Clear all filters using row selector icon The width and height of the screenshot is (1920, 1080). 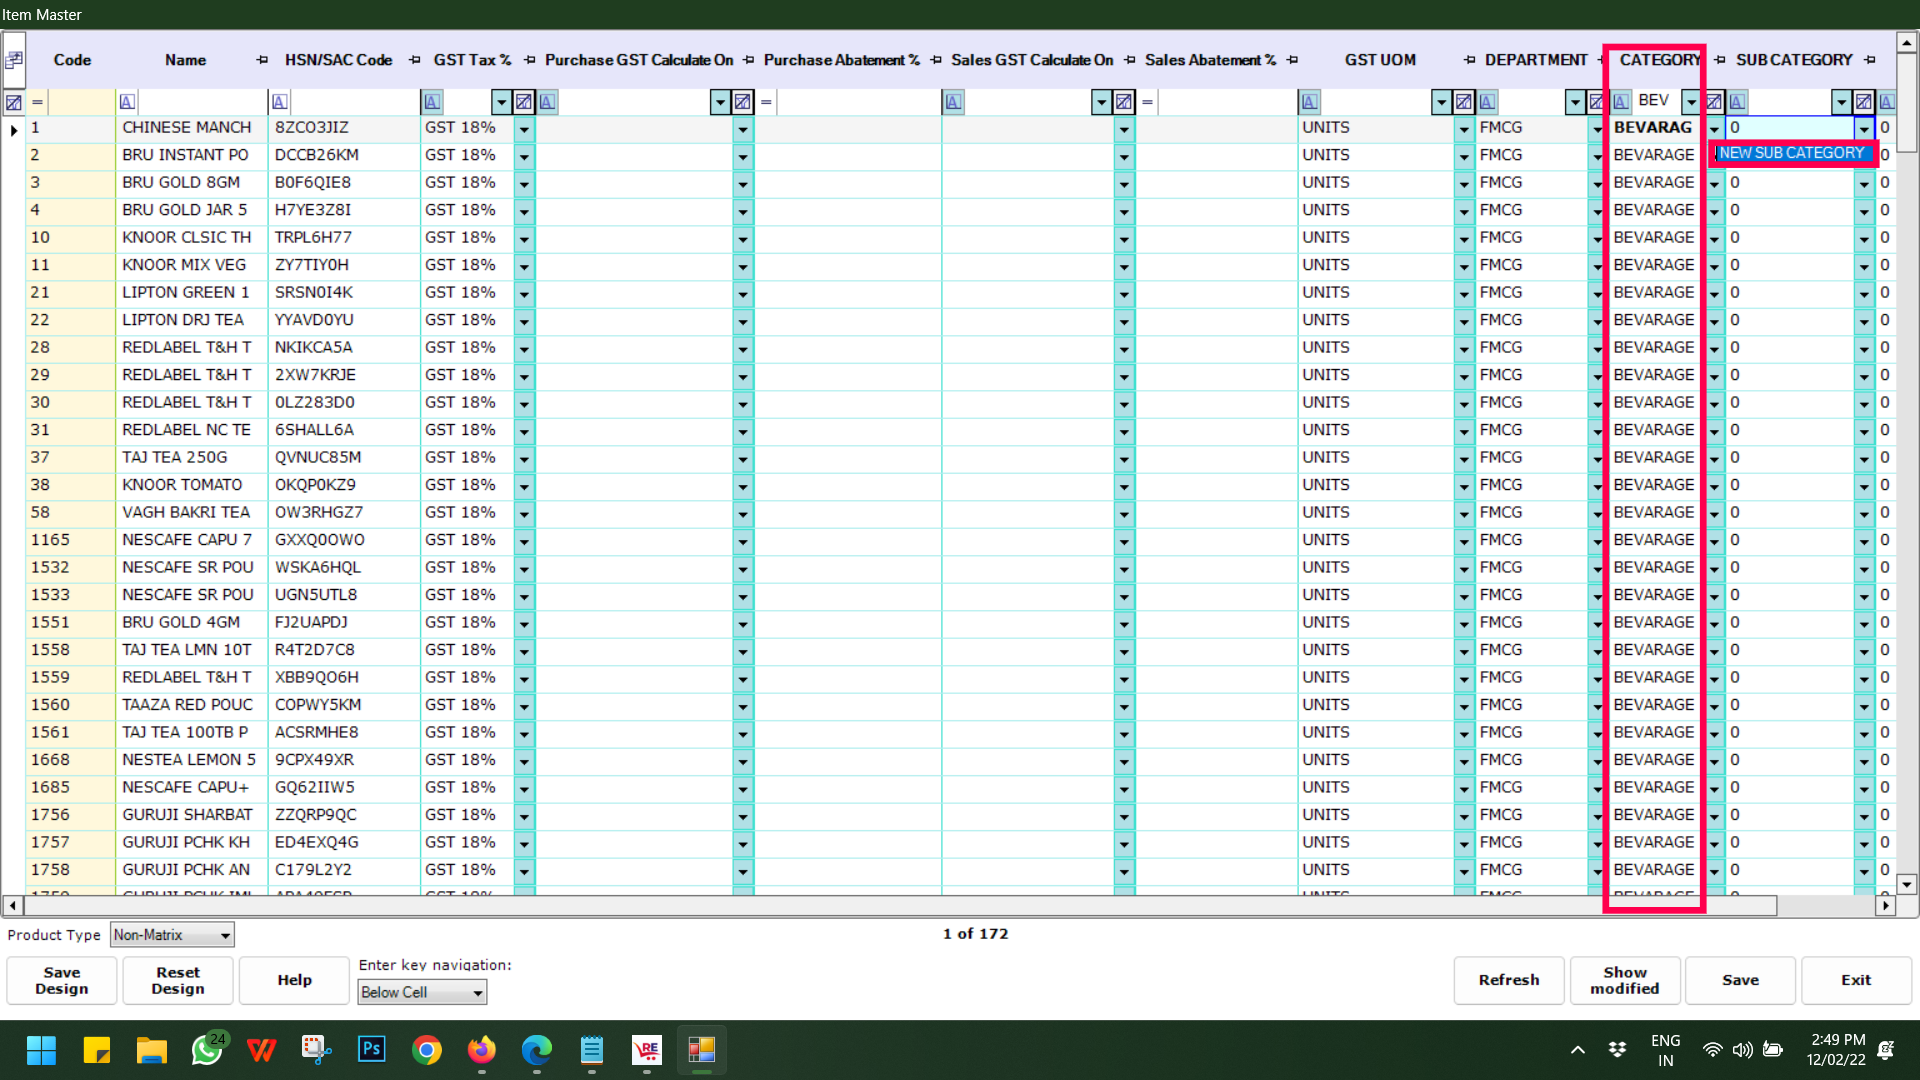tap(14, 101)
